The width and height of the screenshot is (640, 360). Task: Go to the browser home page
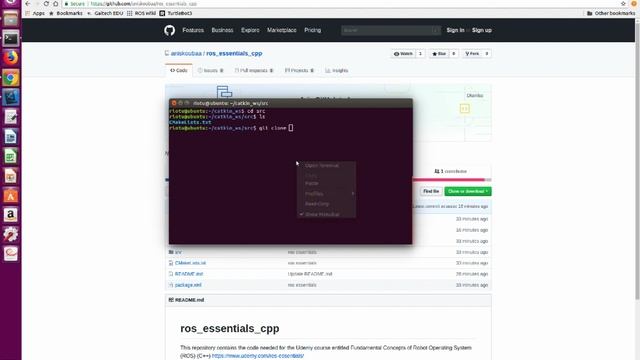[56, 4]
